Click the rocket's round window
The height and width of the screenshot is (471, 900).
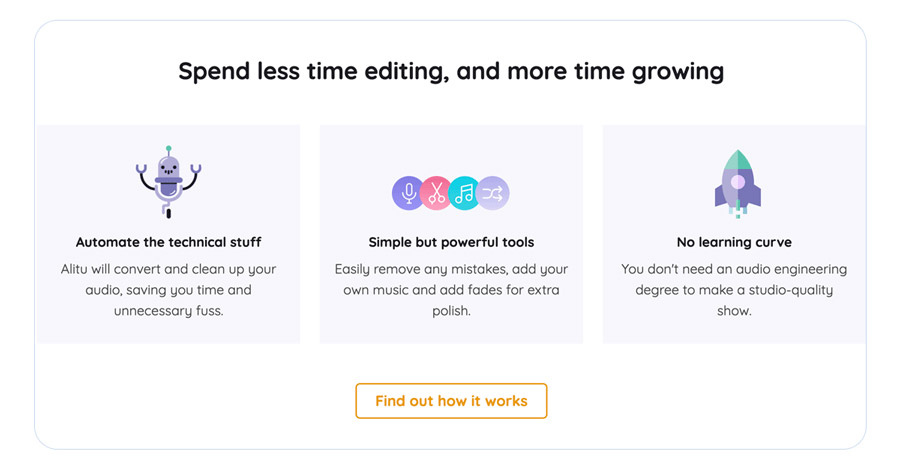(x=737, y=182)
